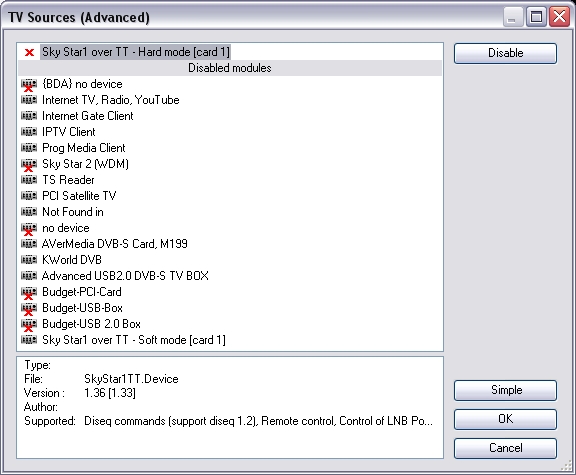Click the icon next to Not Found in
576x475 pixels.
29,212
